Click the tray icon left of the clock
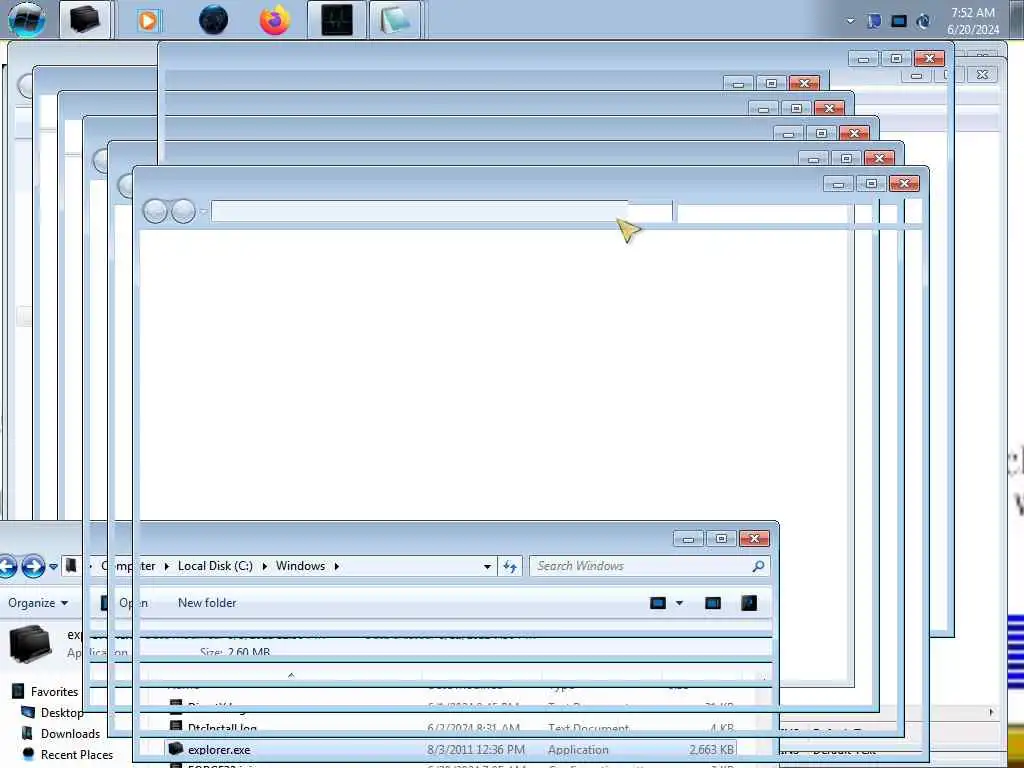The image size is (1024, 768). (x=923, y=21)
